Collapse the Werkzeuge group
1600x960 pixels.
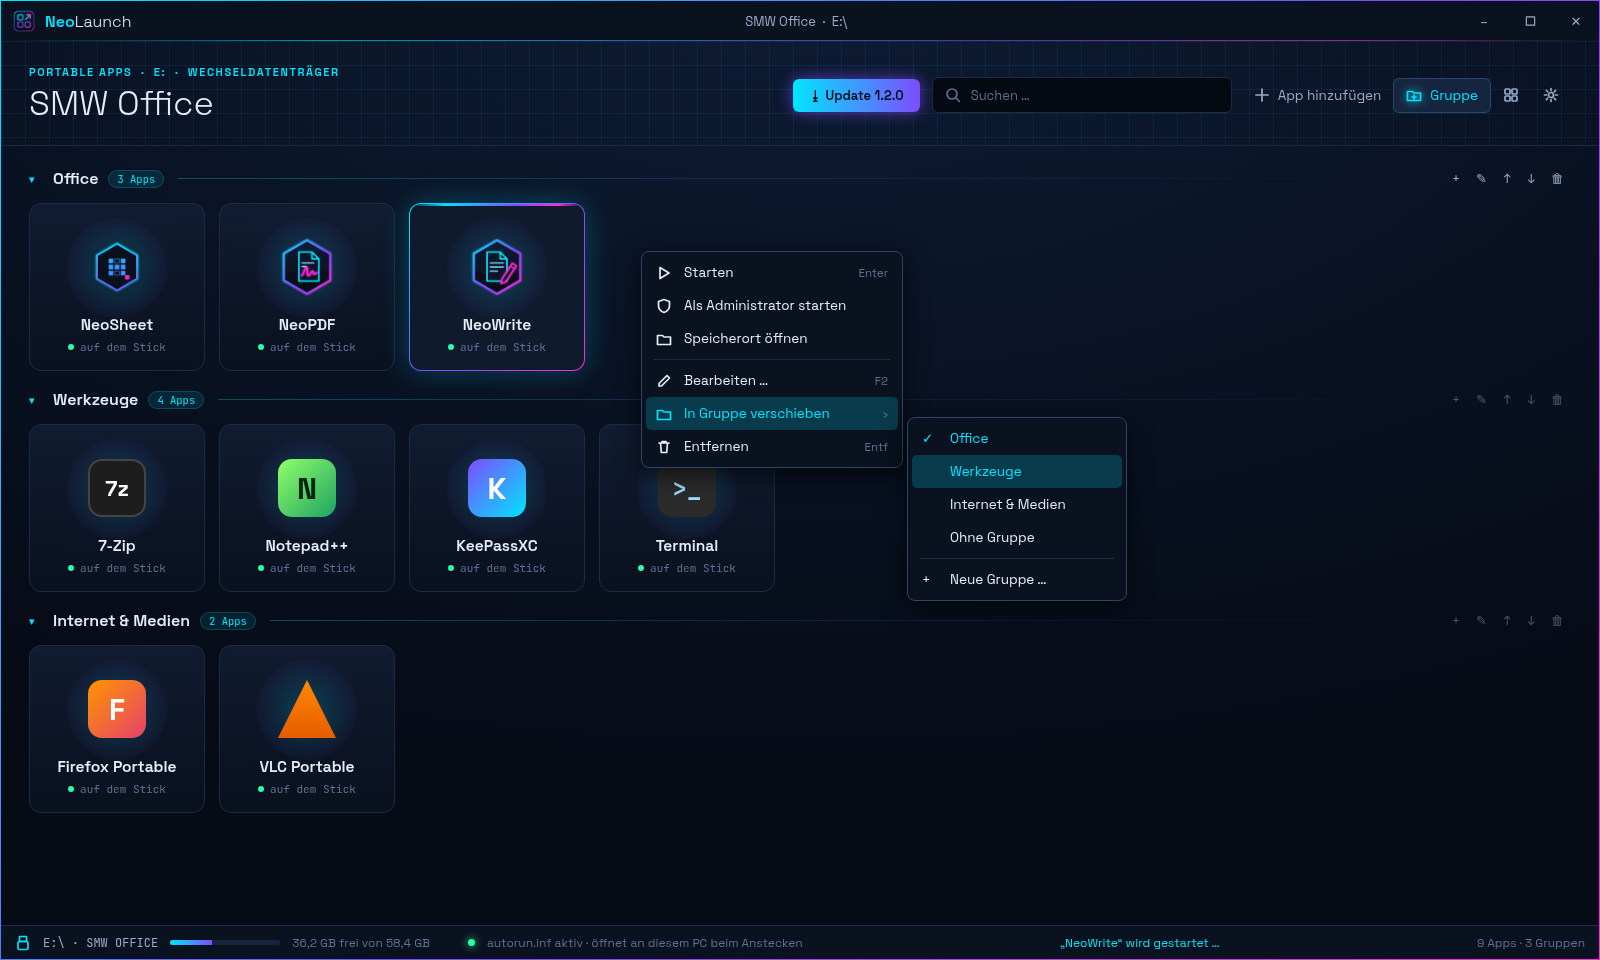coord(32,401)
